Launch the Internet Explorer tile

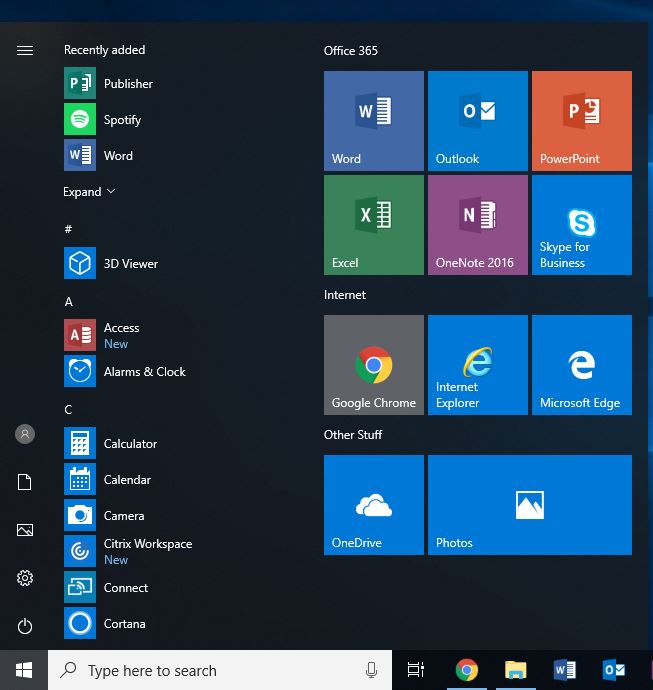point(477,364)
